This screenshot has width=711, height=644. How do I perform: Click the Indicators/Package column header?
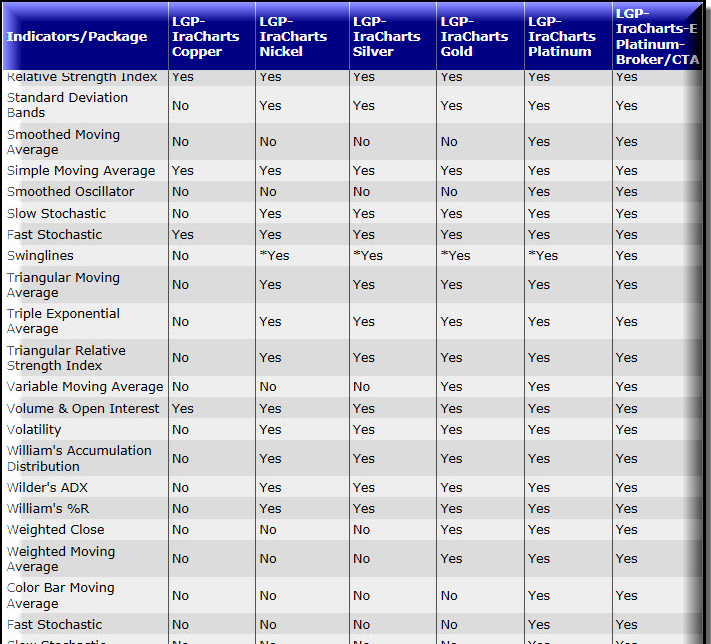[x=77, y=36]
